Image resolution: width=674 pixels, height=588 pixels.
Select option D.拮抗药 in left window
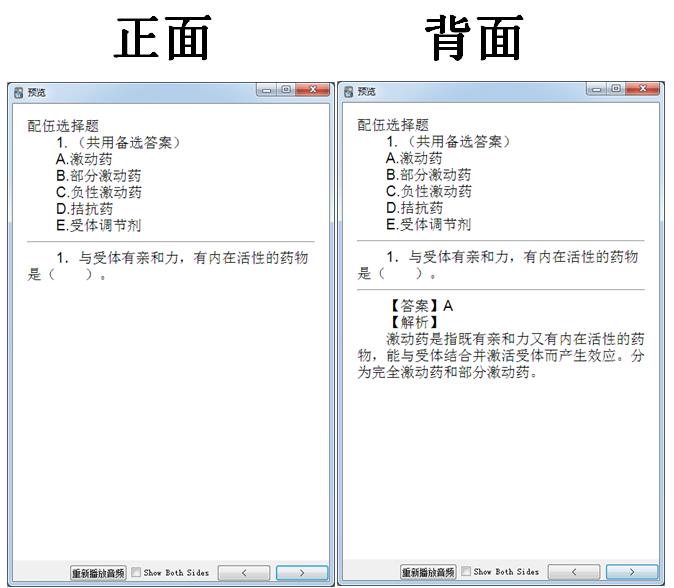pos(84,209)
